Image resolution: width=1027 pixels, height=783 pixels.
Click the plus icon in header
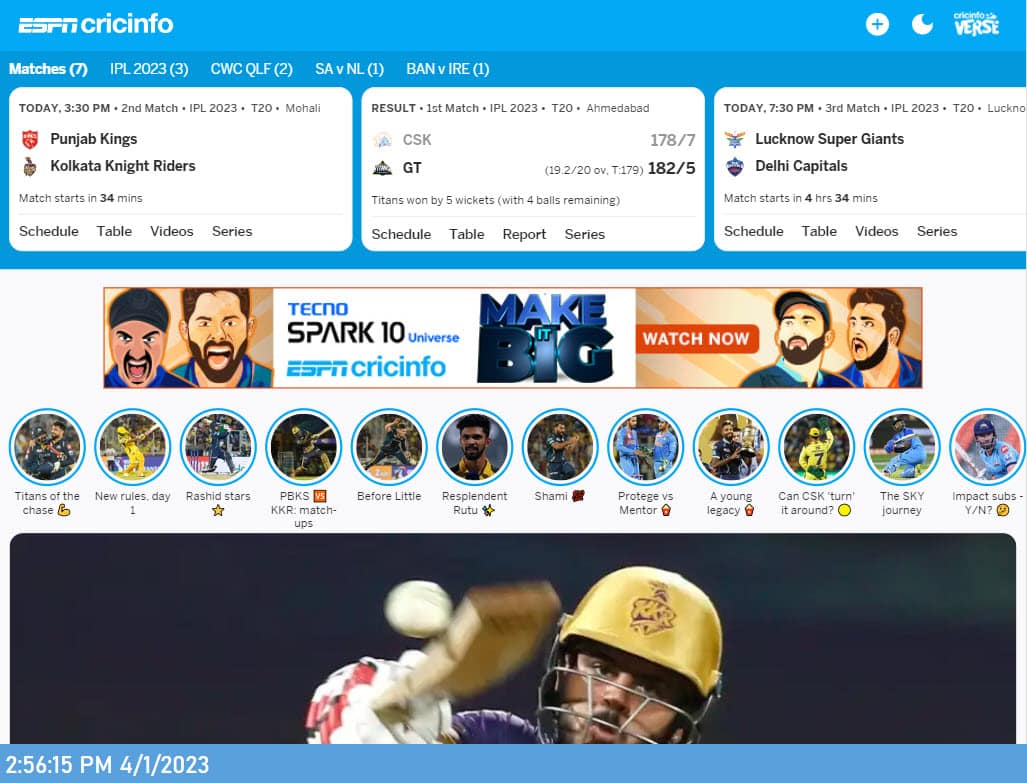877,25
